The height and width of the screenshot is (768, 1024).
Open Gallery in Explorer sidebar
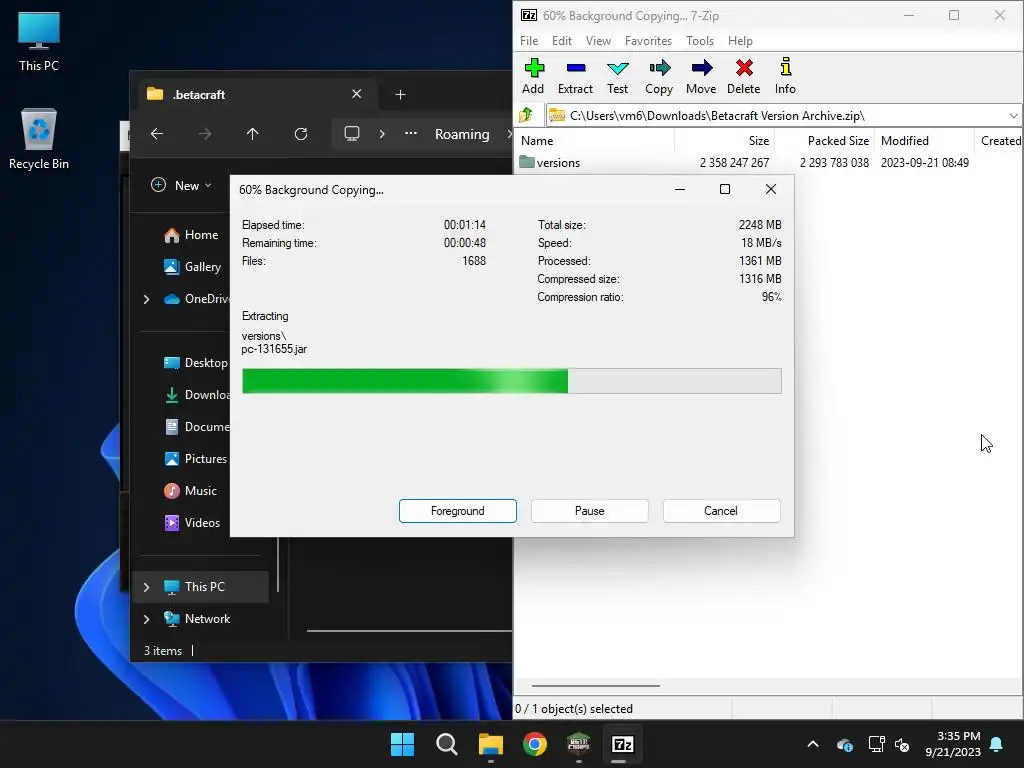(x=193, y=266)
